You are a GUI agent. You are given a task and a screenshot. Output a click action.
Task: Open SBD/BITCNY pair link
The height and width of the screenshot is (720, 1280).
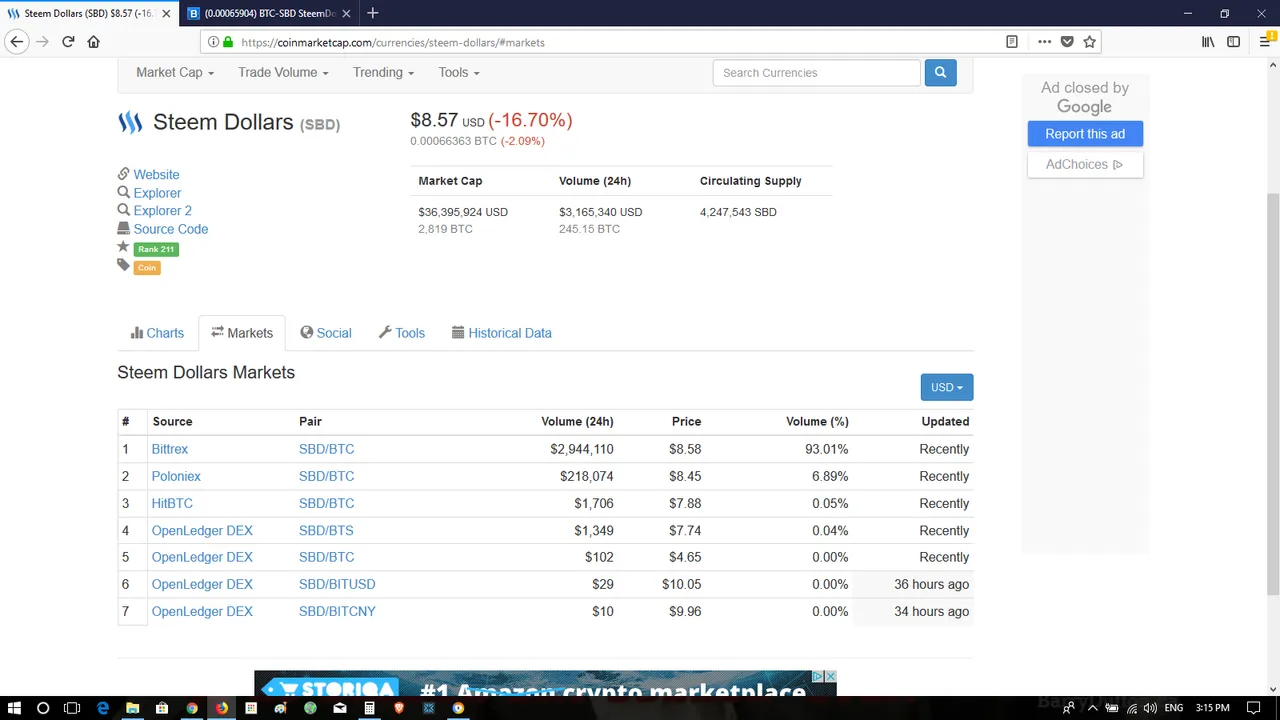coord(337,611)
